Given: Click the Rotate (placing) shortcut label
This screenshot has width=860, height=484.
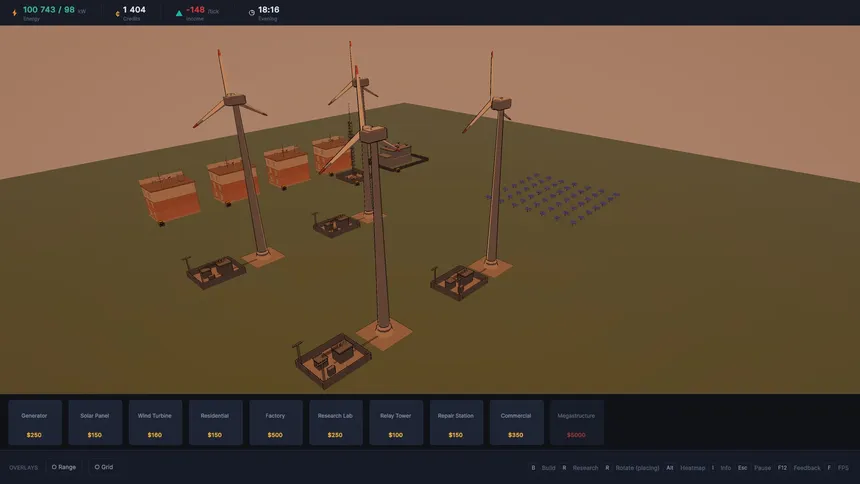Looking at the screenshot, I should [x=637, y=468].
